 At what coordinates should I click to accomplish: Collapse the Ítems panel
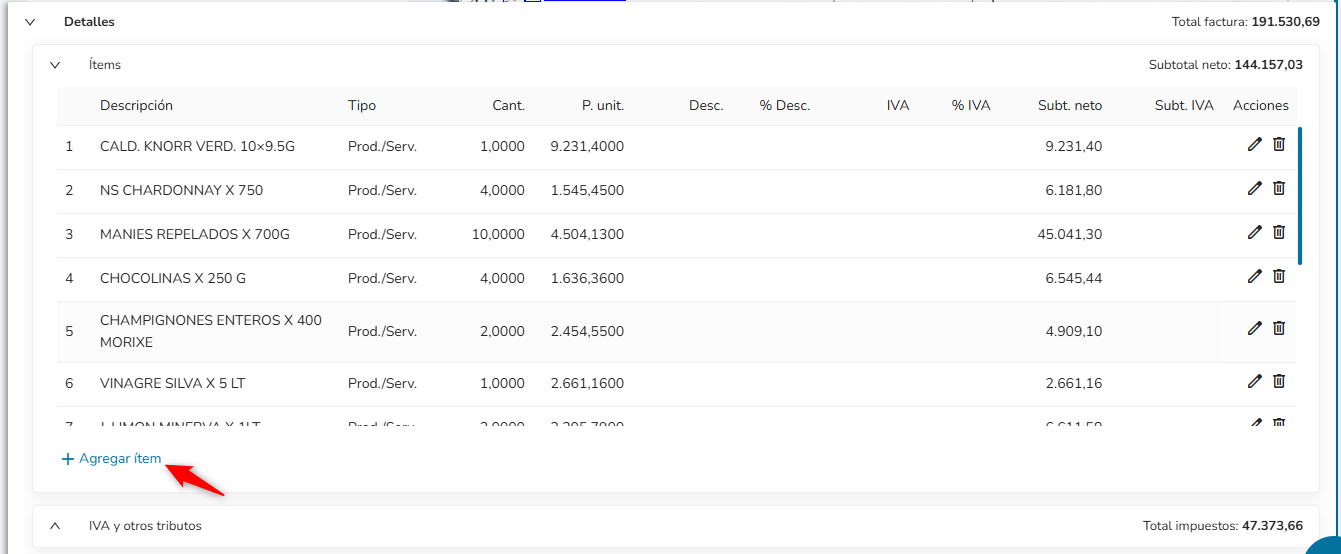pos(55,65)
